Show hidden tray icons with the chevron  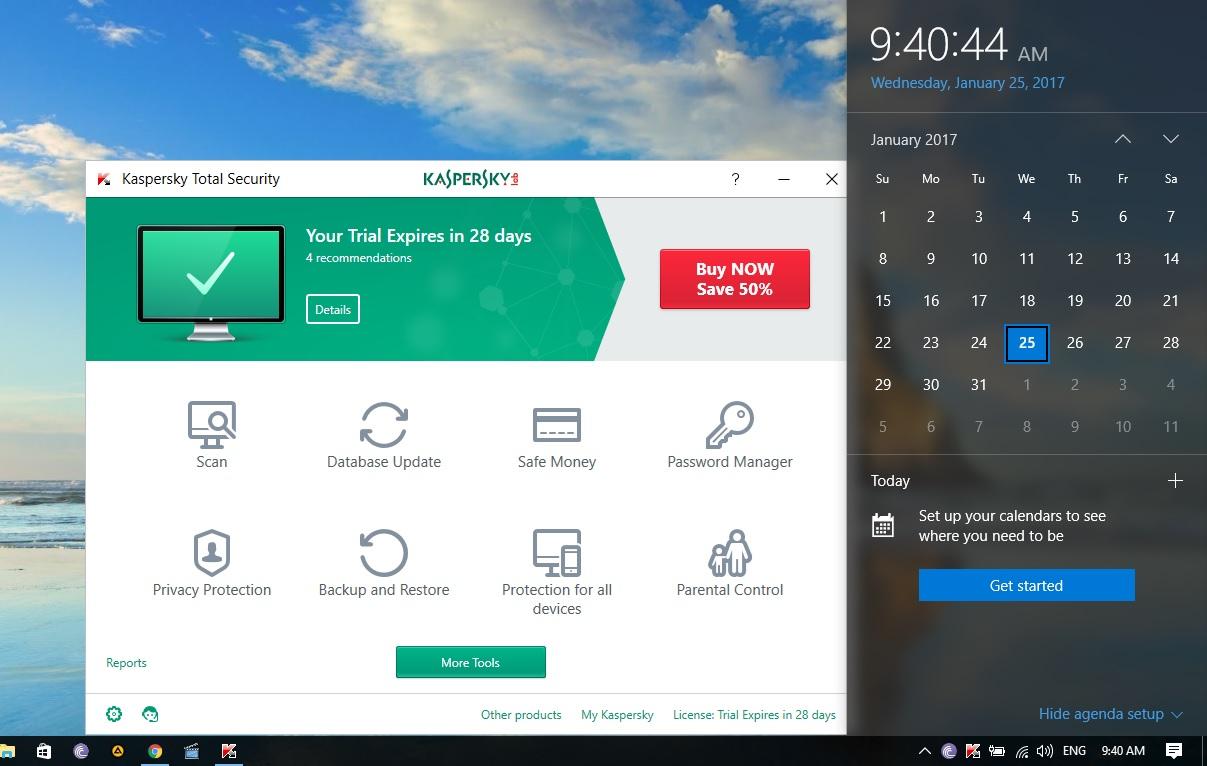[x=924, y=751]
